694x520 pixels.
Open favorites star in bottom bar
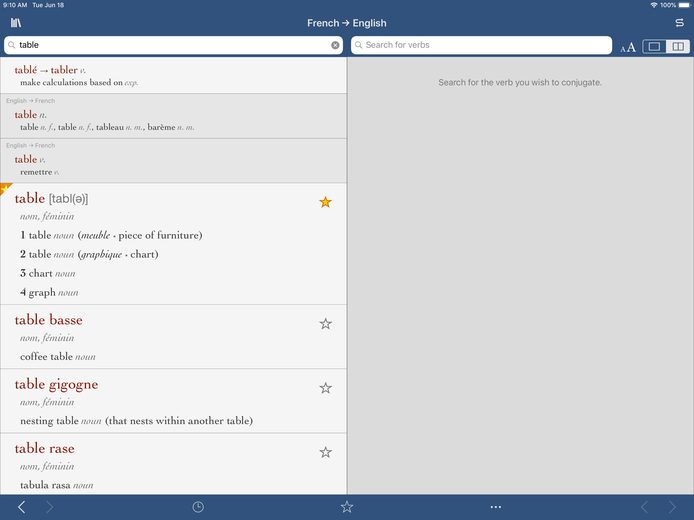coord(347,507)
